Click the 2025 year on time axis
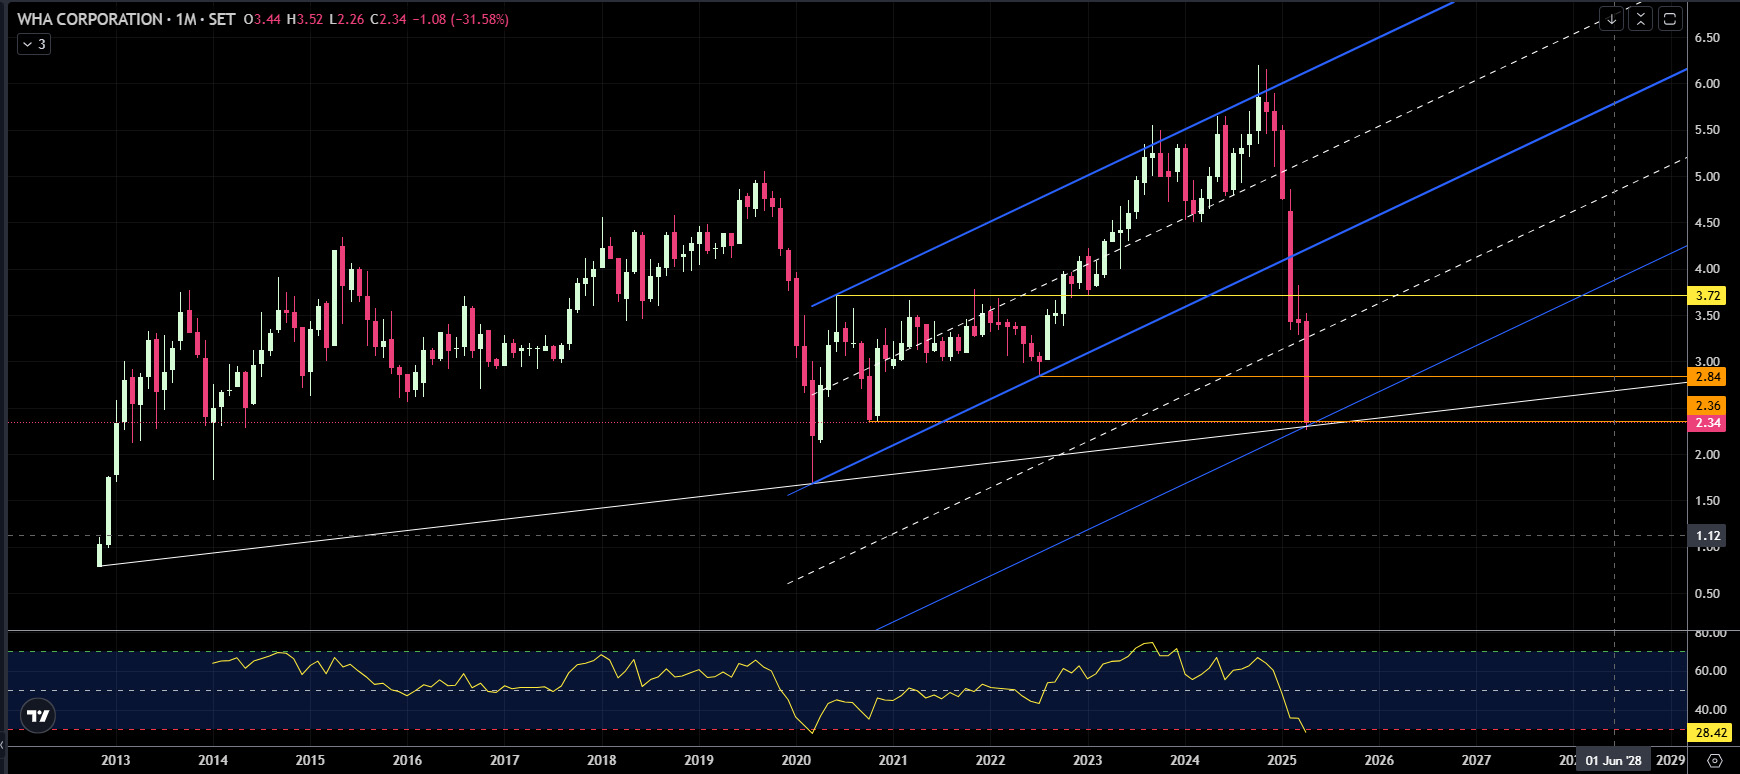 (x=1282, y=760)
